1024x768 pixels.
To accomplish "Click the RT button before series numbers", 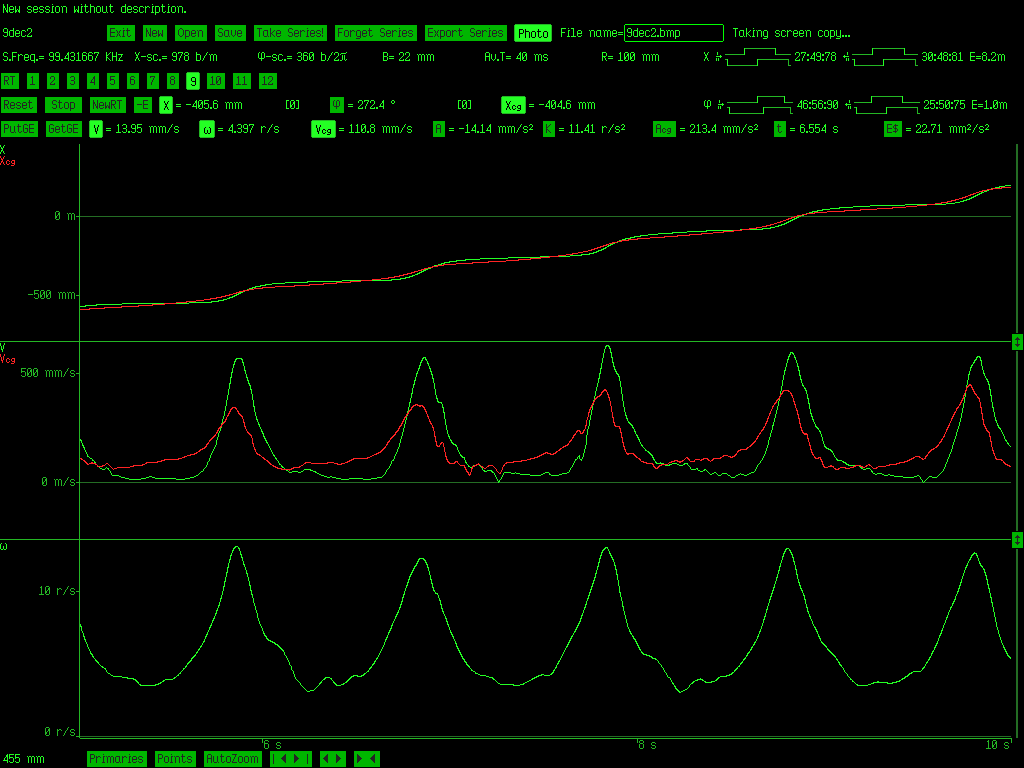I will (x=10, y=81).
